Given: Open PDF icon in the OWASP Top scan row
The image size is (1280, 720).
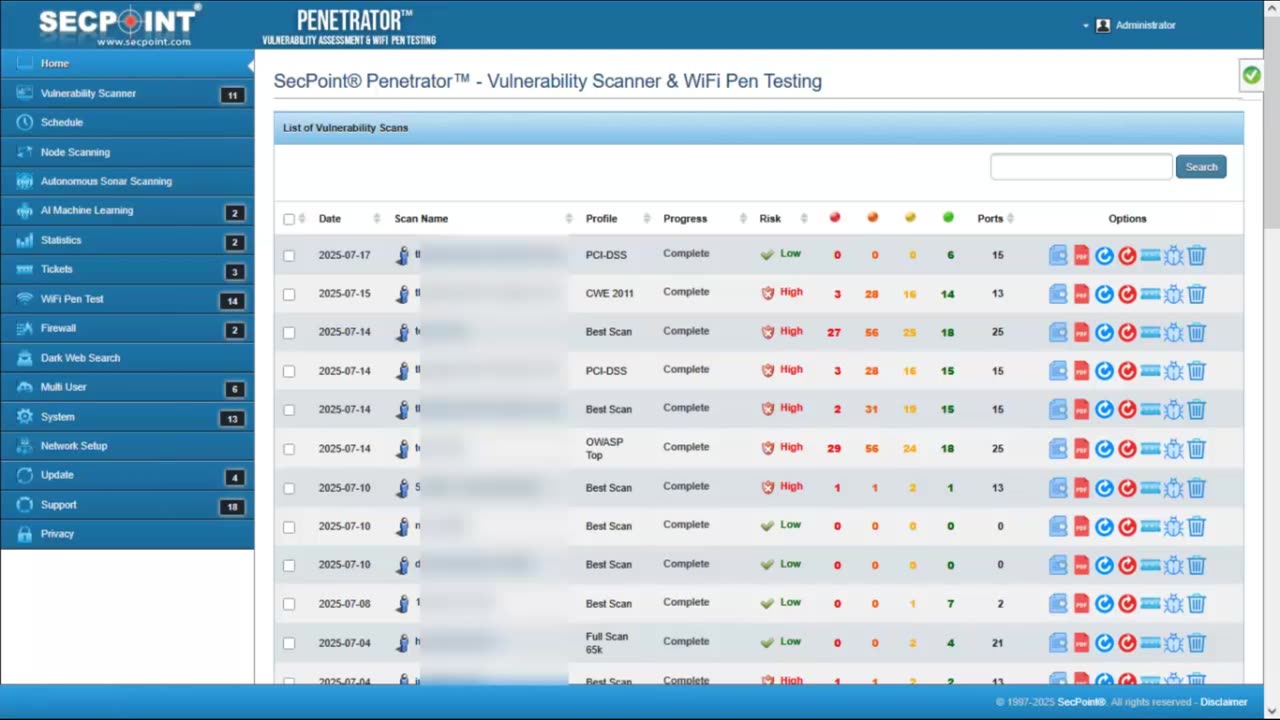Looking at the screenshot, I should click(x=1081, y=449).
